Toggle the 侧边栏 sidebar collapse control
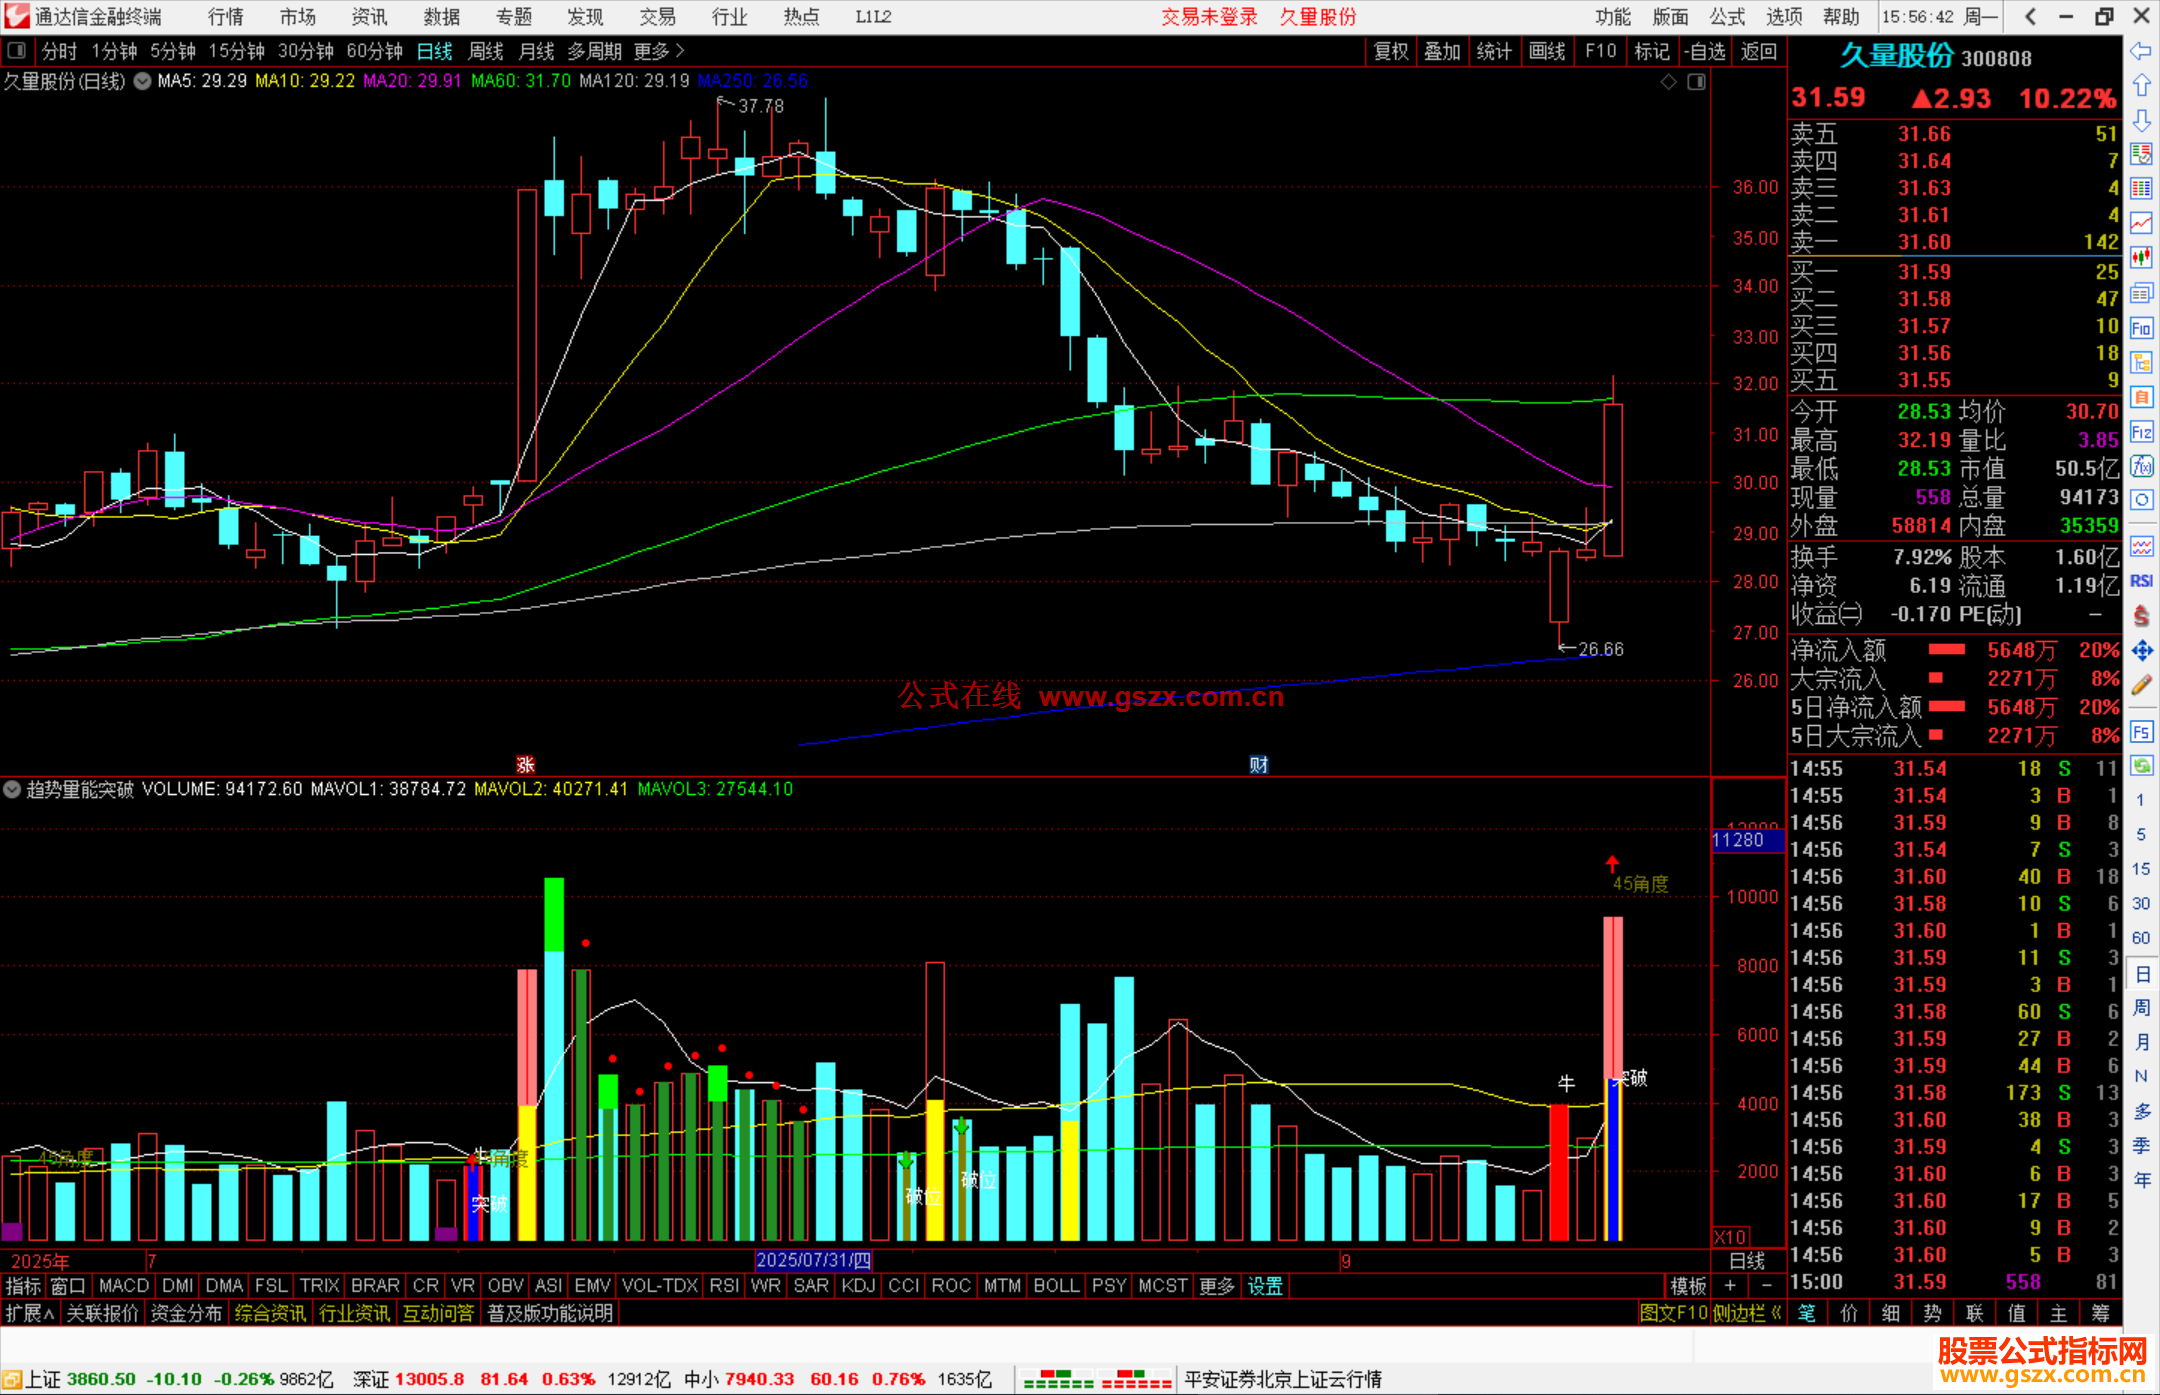This screenshot has height=1395, width=2160. [x=1747, y=1313]
